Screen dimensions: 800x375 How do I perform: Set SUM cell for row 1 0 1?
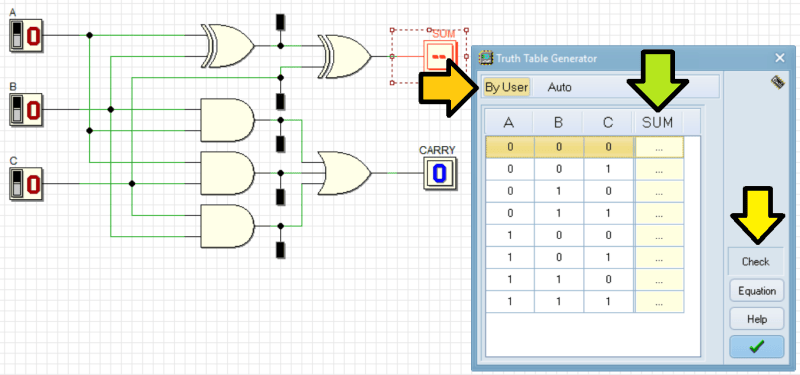pyautogui.click(x=659, y=258)
